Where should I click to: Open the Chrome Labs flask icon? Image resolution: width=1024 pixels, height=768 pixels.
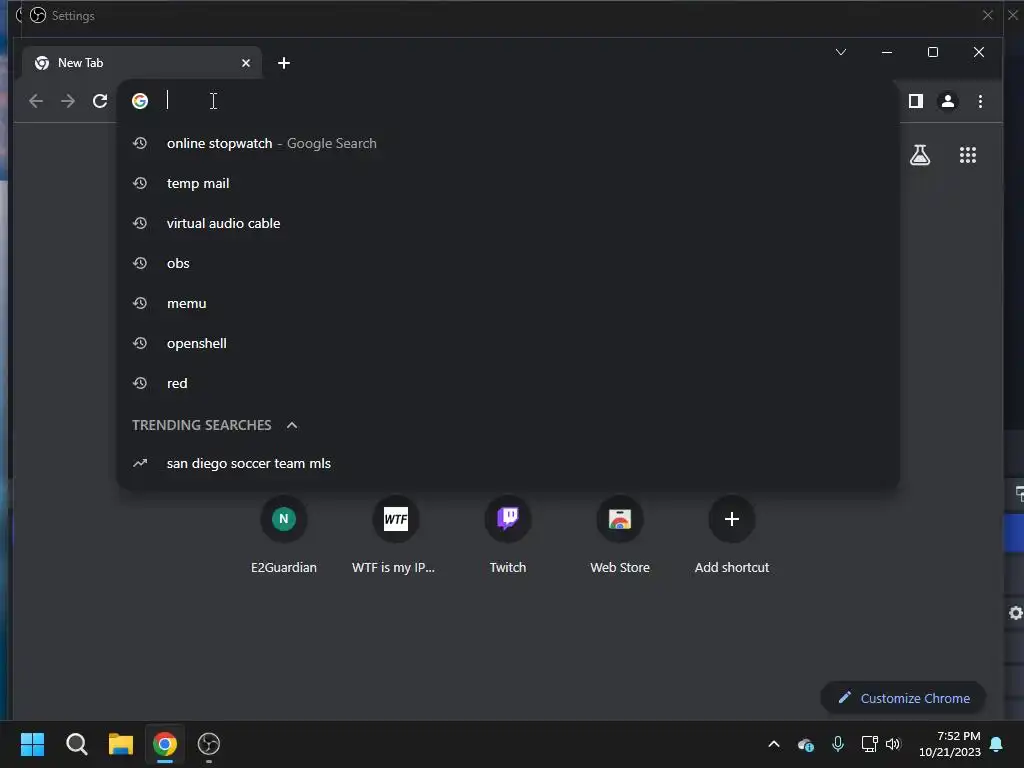(x=920, y=155)
